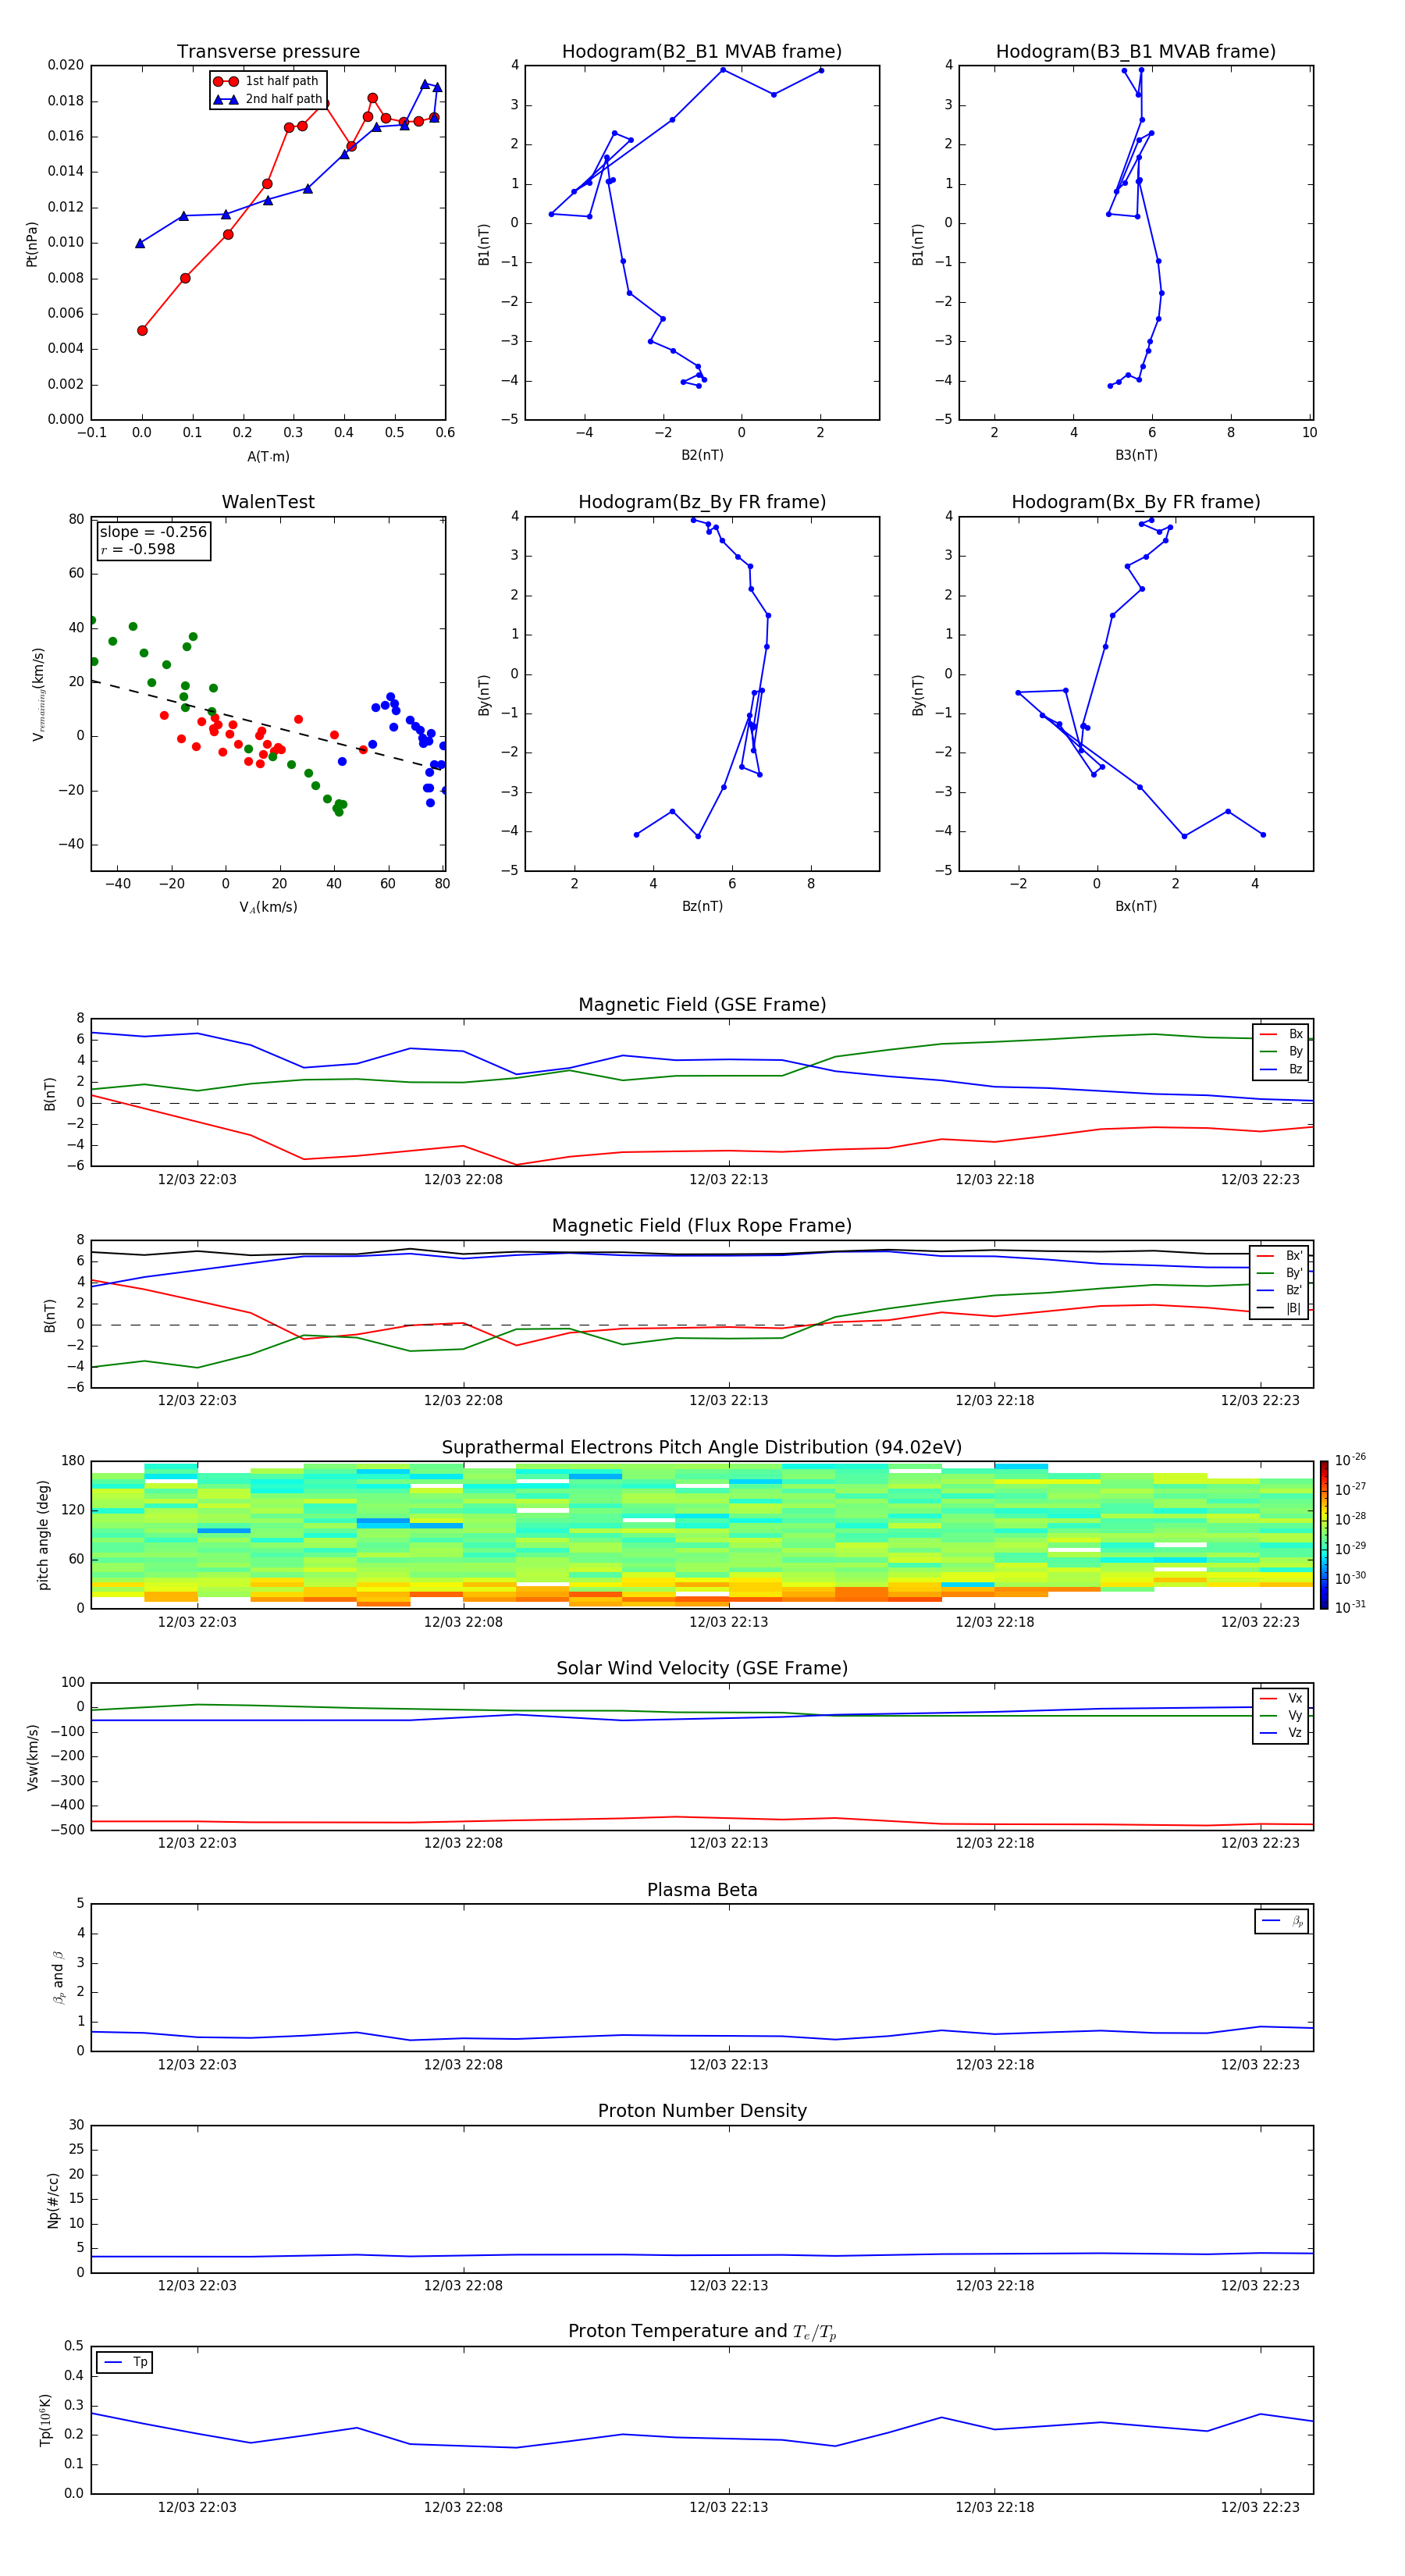Click the 'Bz(nT)' x-axis label
1405x2576 pixels.
click(x=702, y=906)
